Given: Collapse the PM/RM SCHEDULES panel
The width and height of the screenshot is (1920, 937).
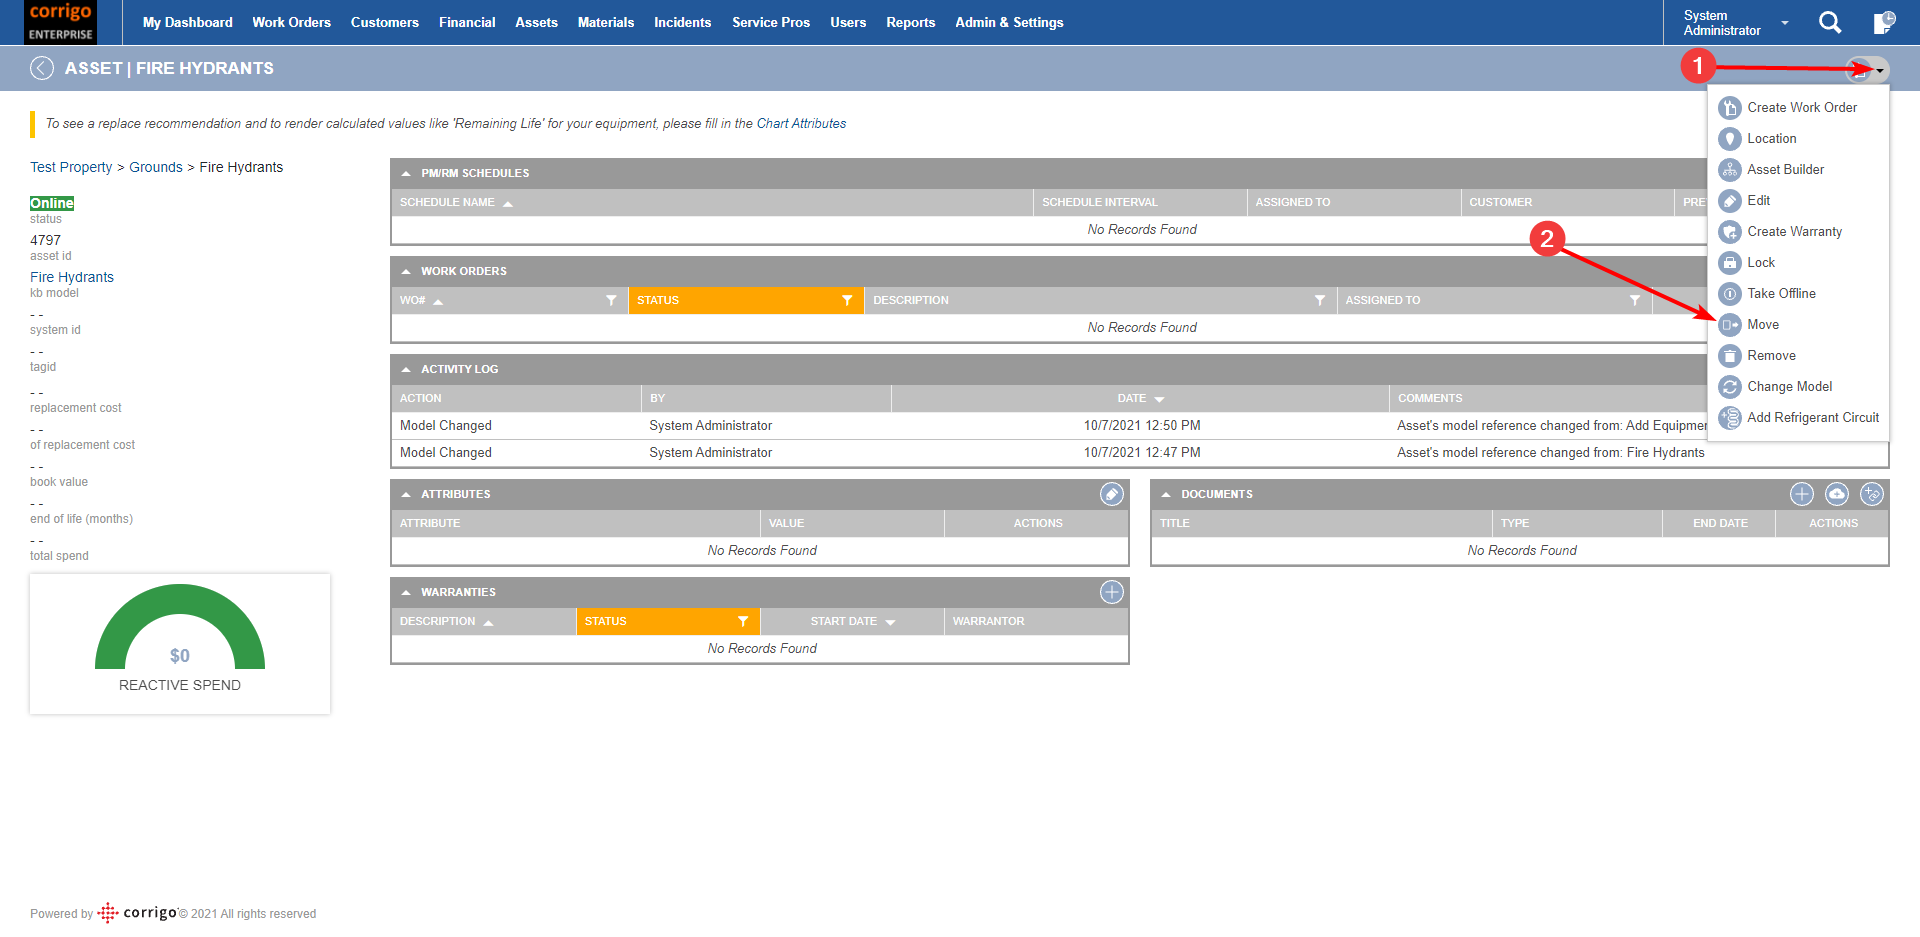Looking at the screenshot, I should [406, 172].
